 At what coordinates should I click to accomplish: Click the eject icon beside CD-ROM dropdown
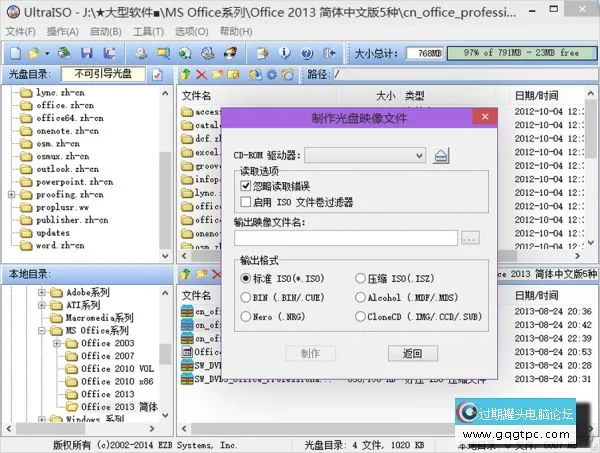[x=441, y=156]
